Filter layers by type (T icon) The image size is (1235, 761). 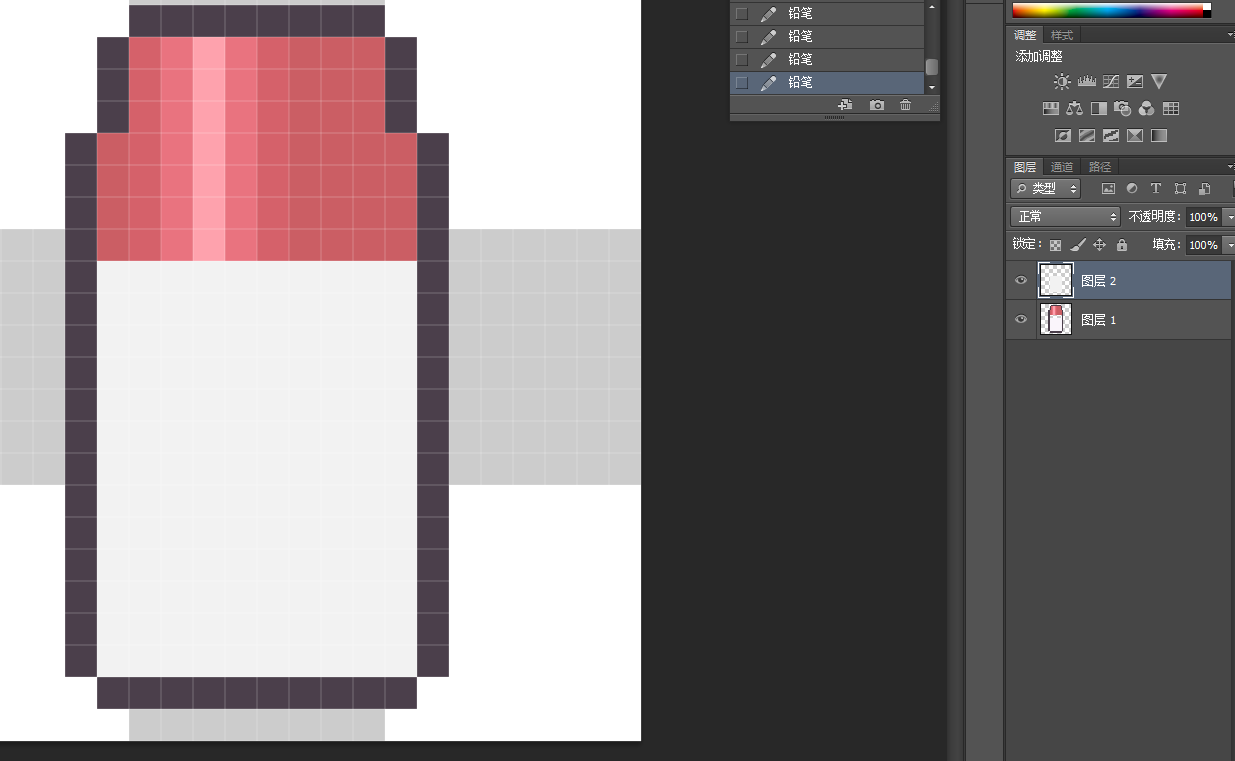1156,188
